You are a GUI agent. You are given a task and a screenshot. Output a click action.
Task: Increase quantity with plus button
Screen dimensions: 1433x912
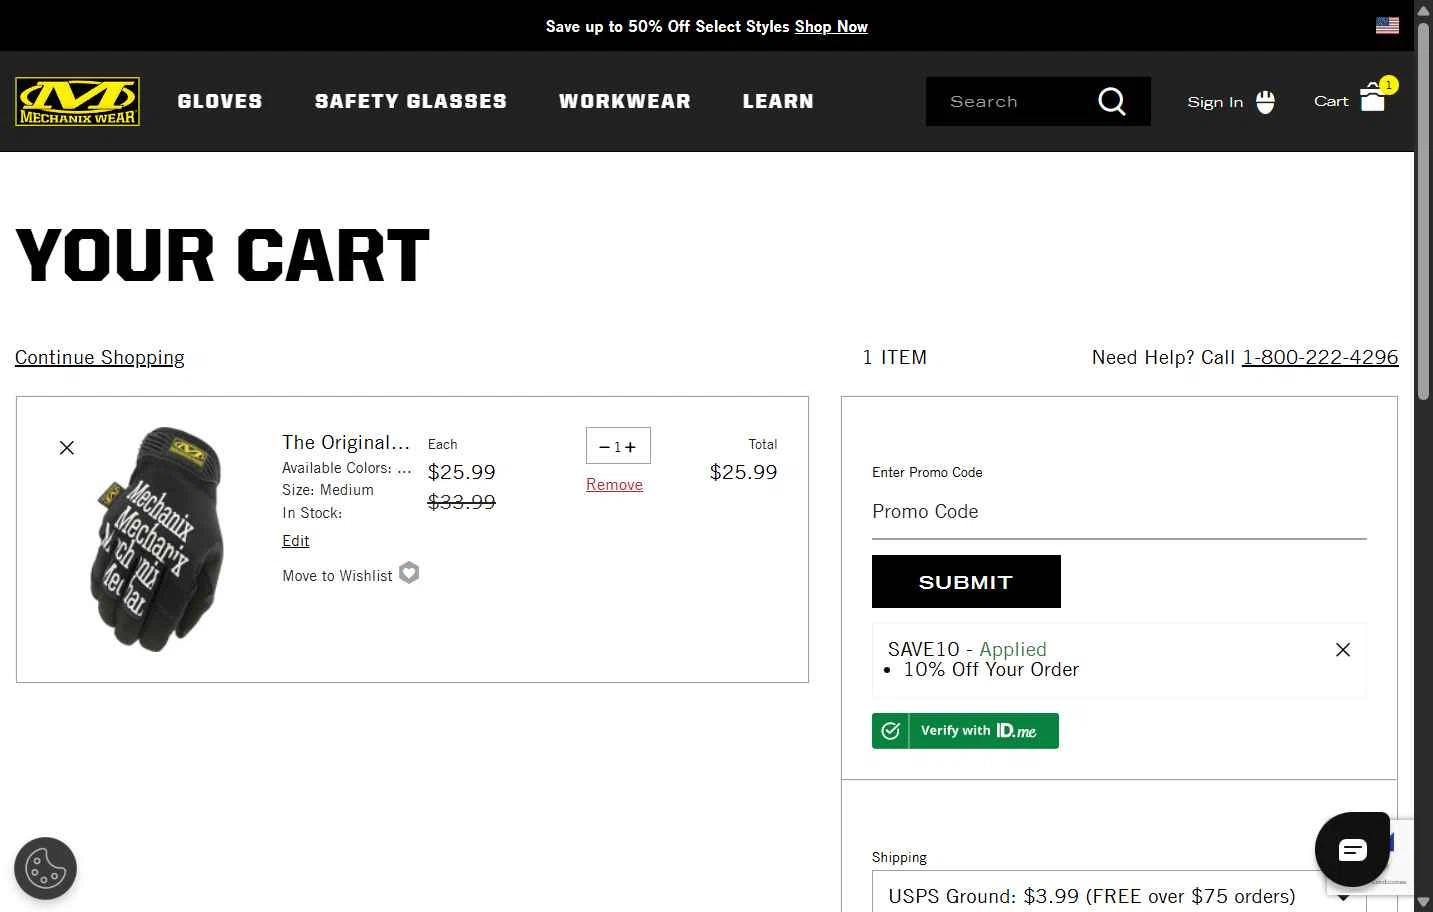[x=630, y=447]
